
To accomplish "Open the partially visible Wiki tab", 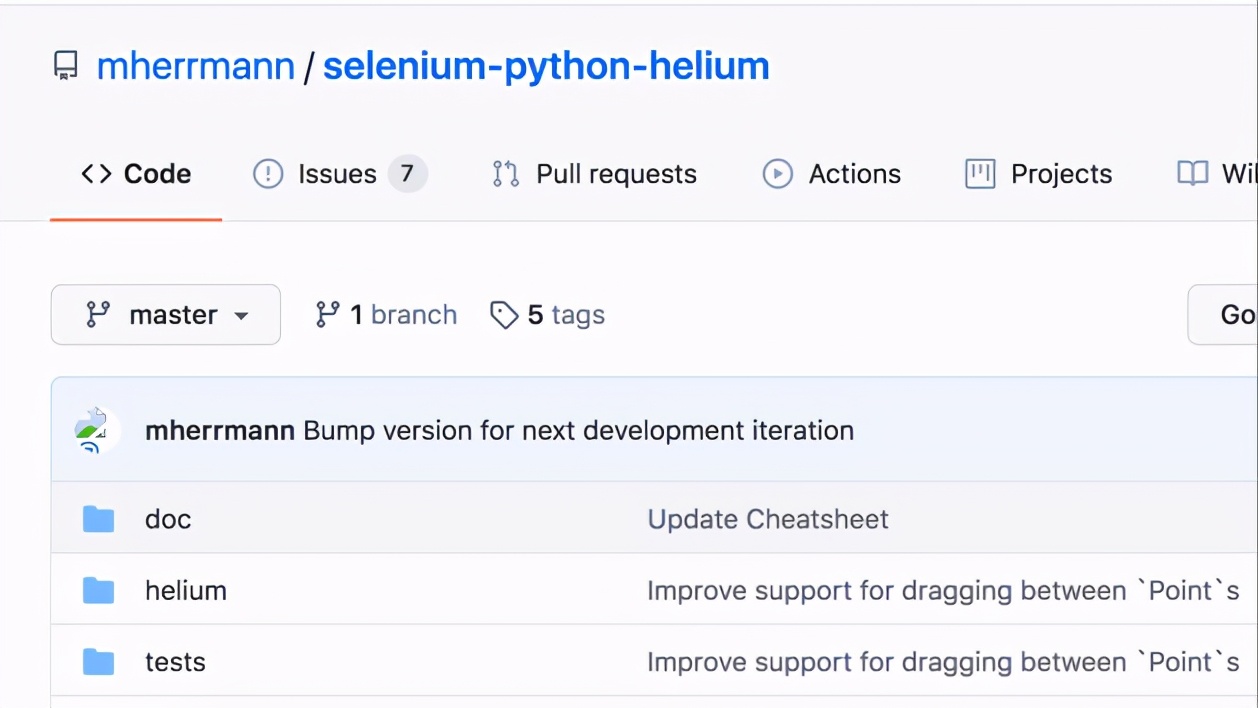I will tap(1217, 174).
